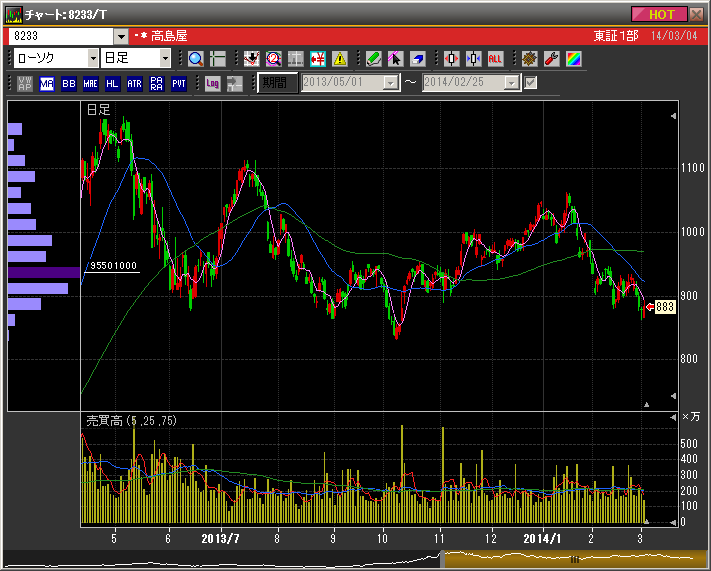Open the rainbow color settings icon
The image size is (711, 571).
point(573,58)
